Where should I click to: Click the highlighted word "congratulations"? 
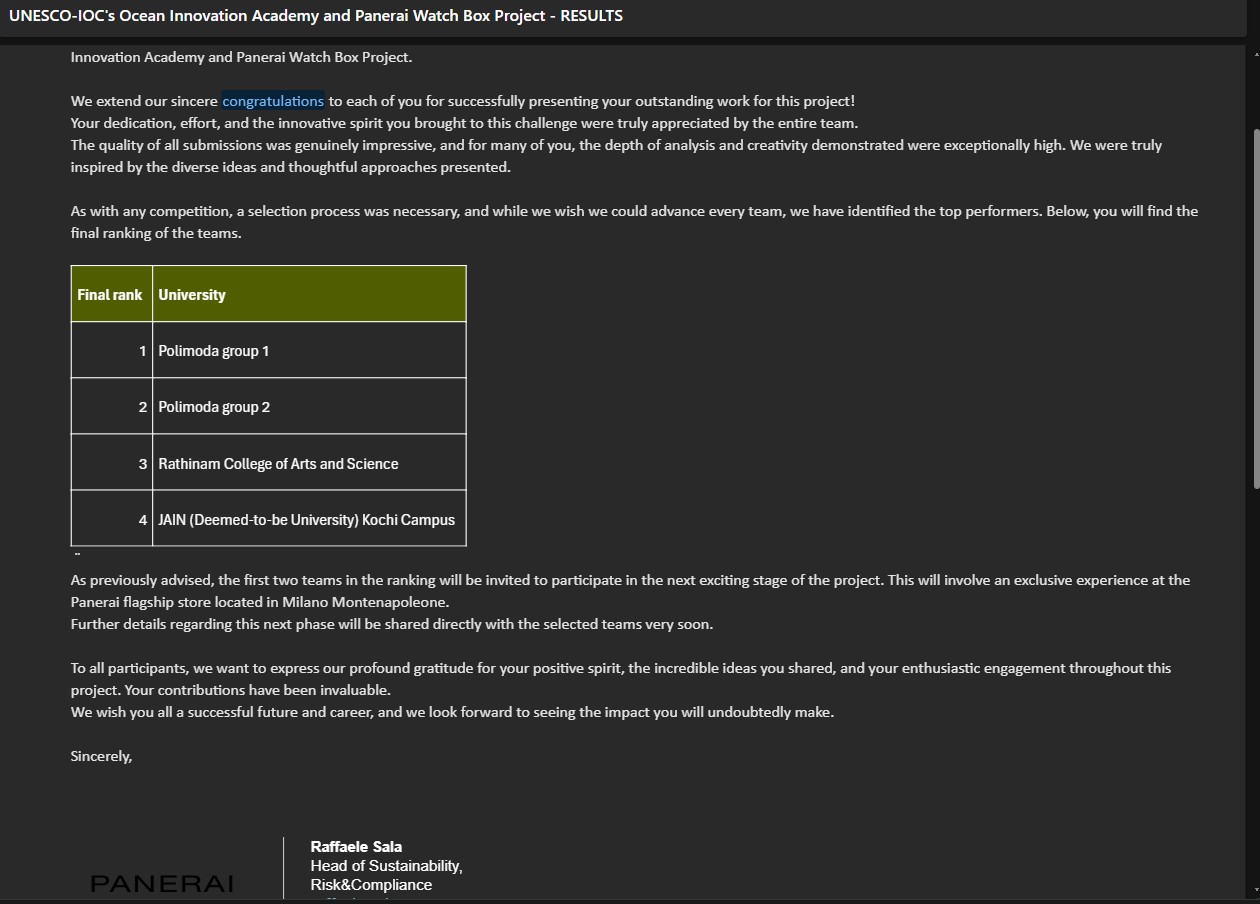pyautogui.click(x=273, y=101)
